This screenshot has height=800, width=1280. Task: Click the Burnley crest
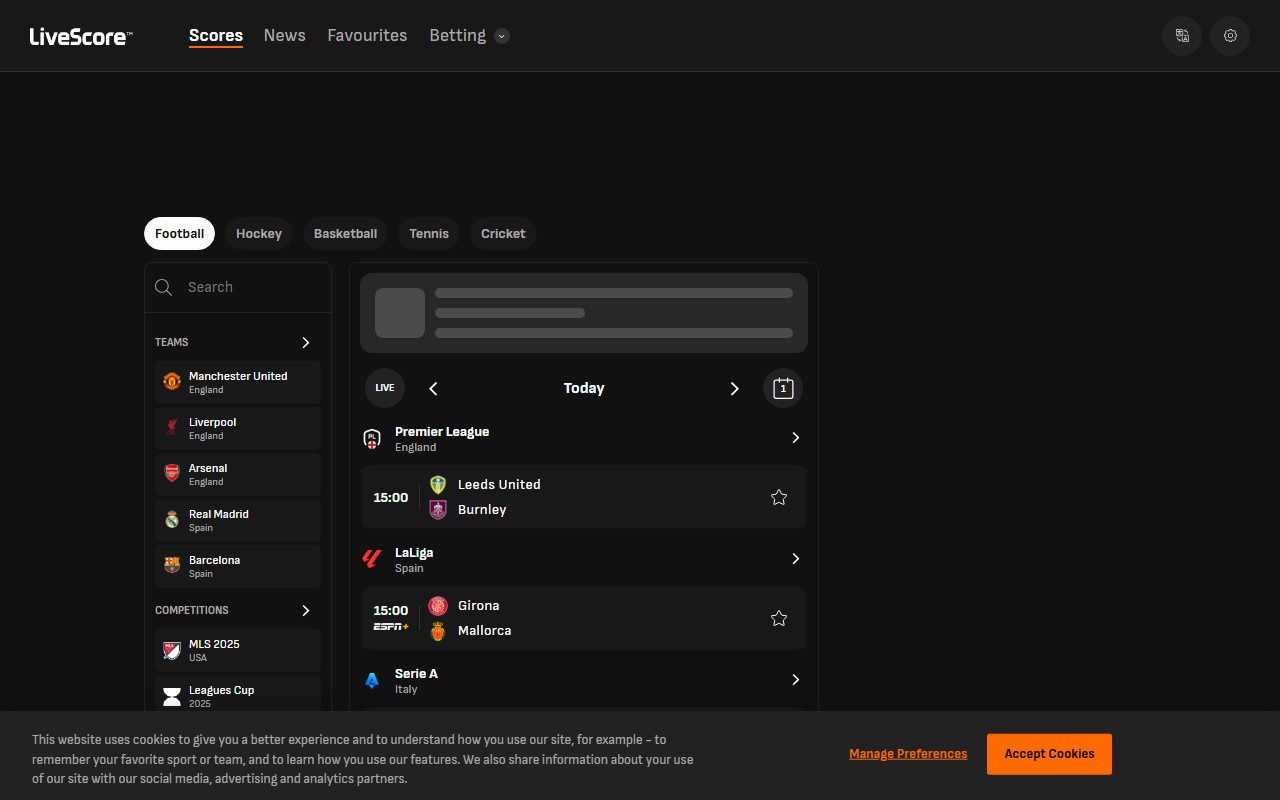pos(438,509)
